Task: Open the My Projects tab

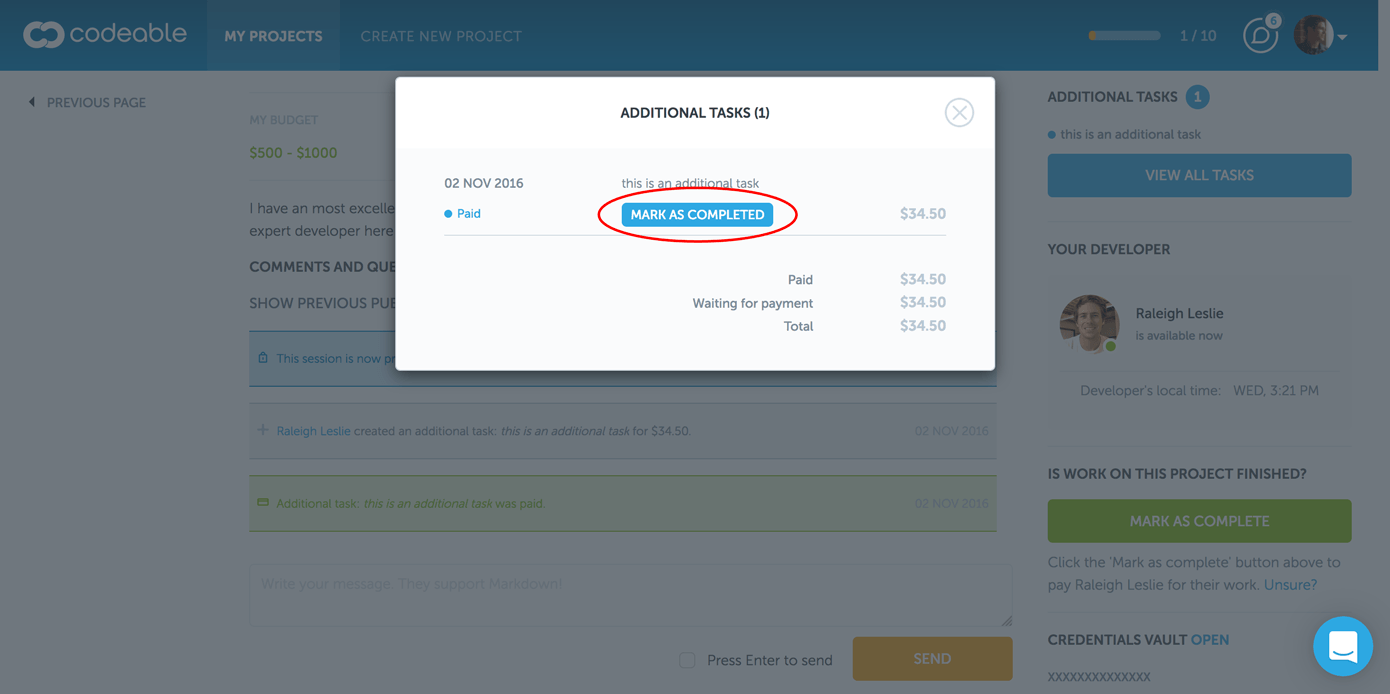Action: 273,36
